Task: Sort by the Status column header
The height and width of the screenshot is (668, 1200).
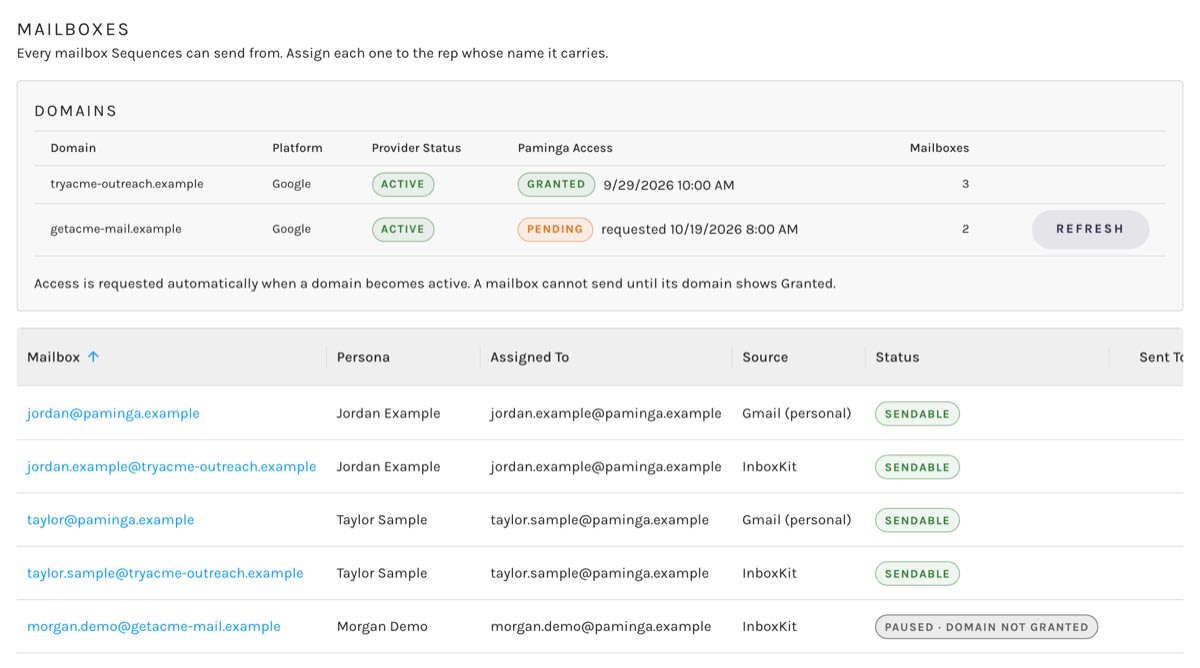Action: [x=897, y=357]
